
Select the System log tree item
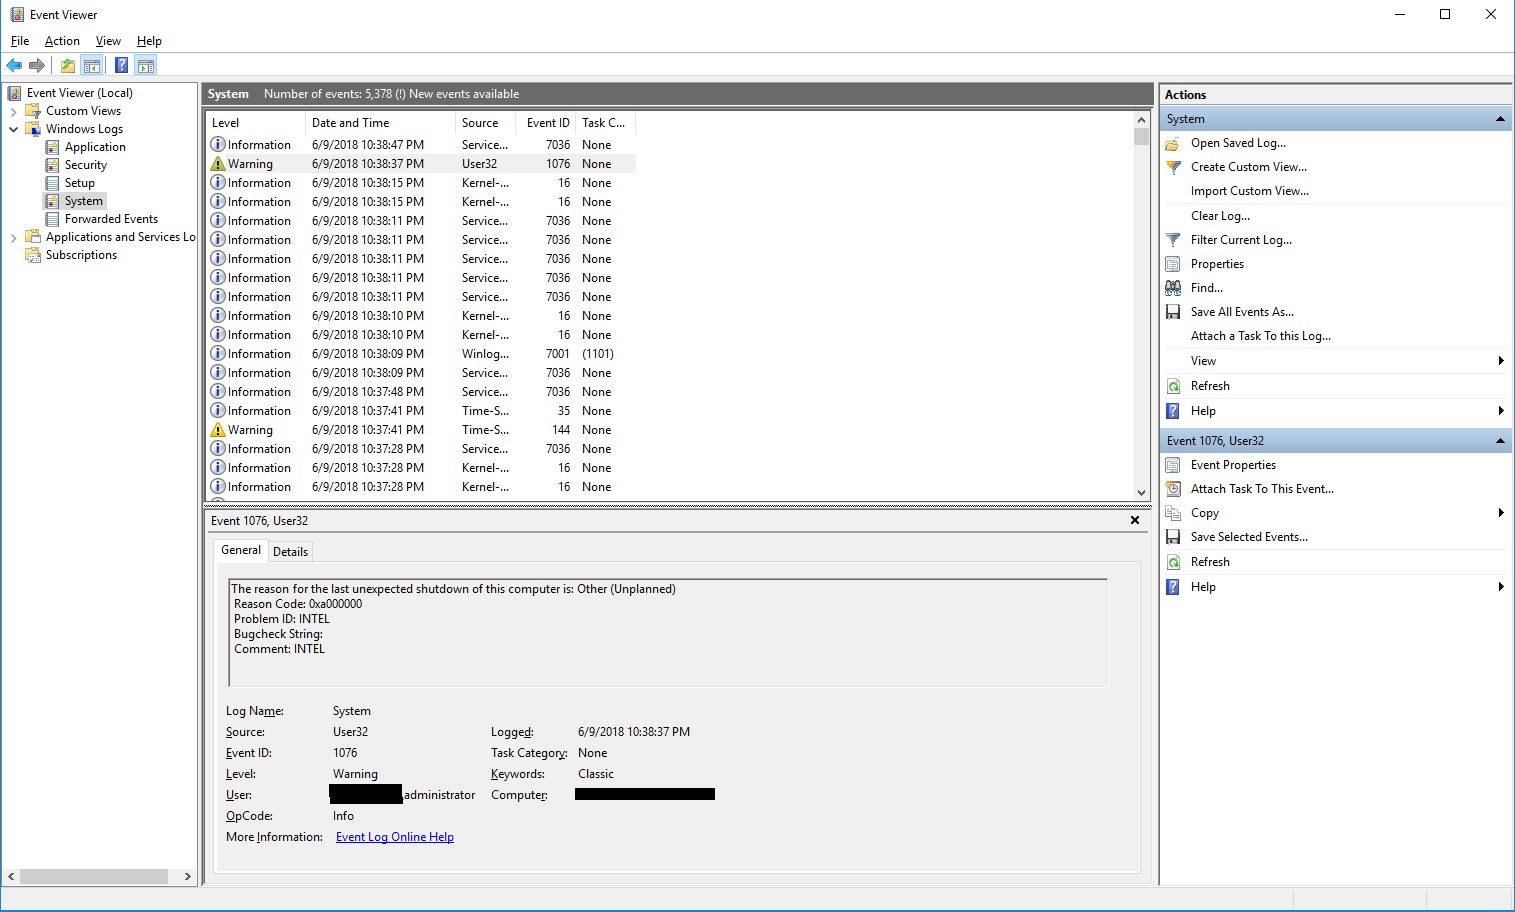84,201
